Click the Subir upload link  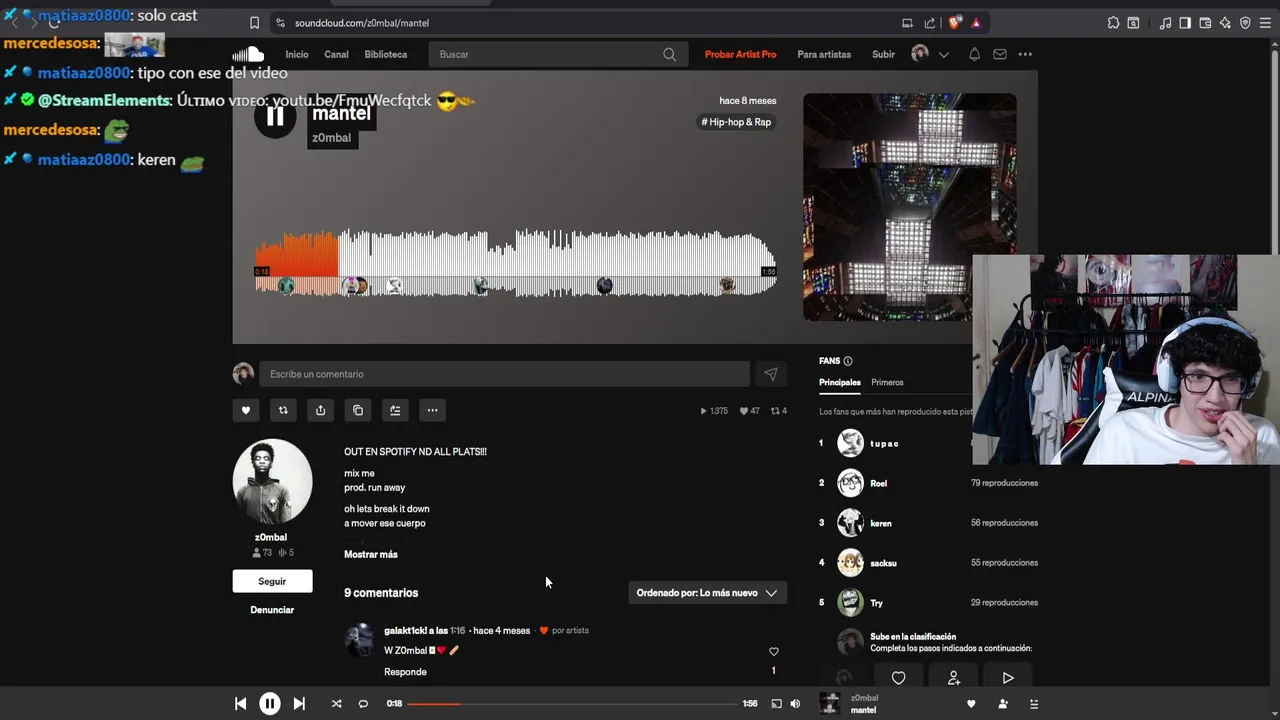[883, 54]
